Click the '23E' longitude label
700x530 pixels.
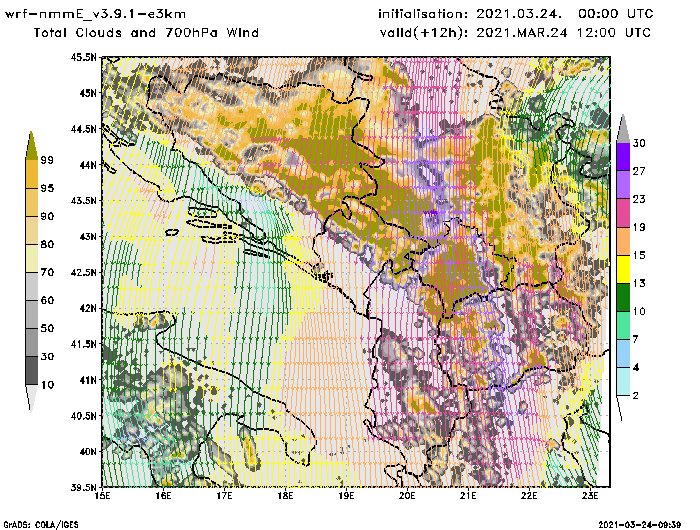[590, 496]
